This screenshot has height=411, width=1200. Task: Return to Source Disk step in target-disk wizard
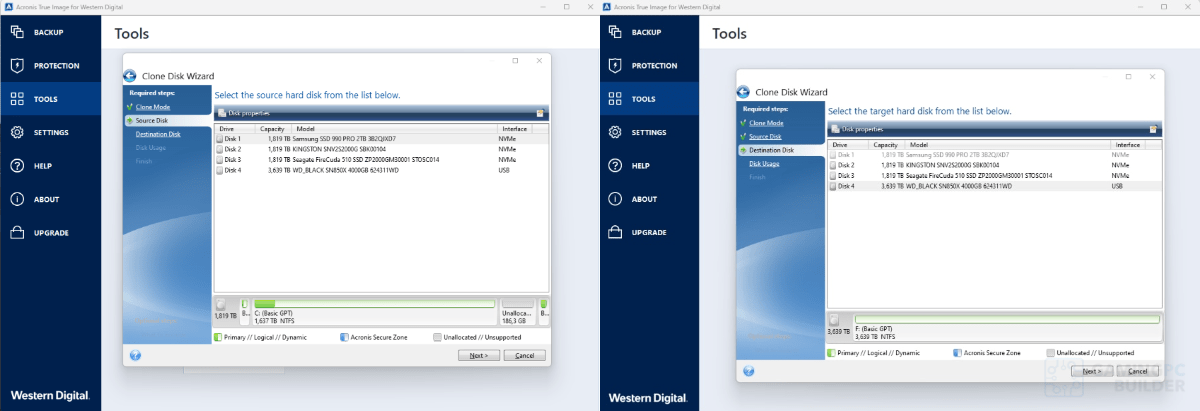click(766, 136)
